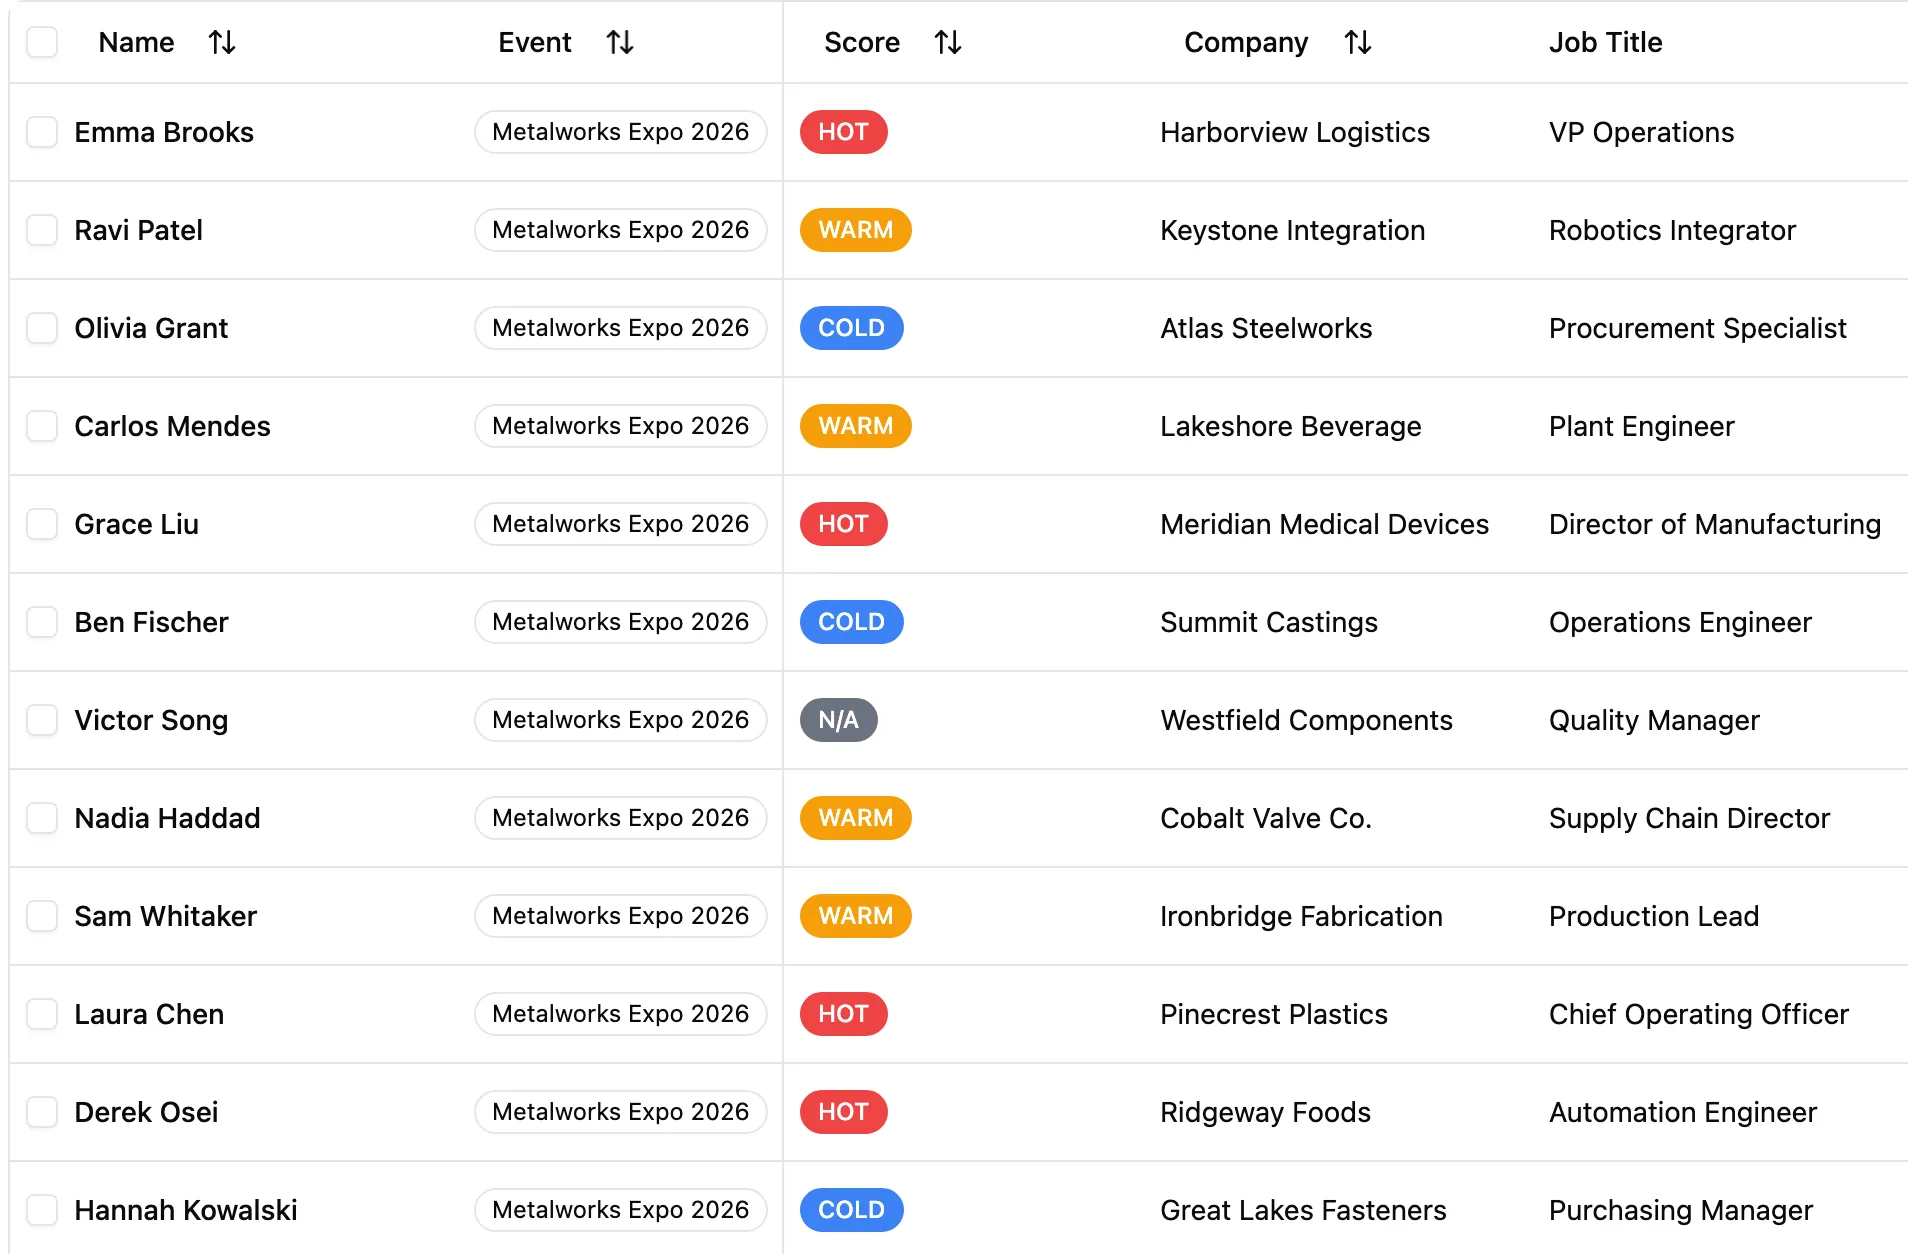Image resolution: width=1908 pixels, height=1254 pixels.
Task: Select the Westfield Components cell
Action: [1306, 720]
